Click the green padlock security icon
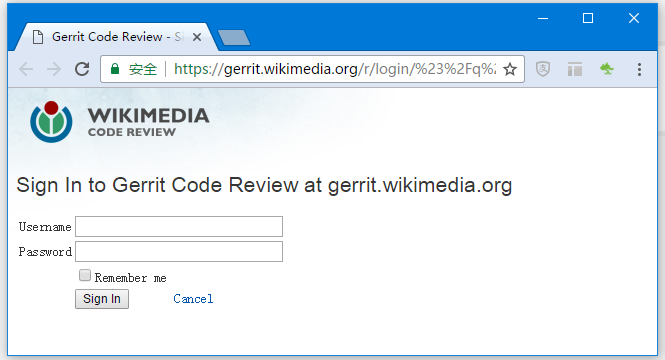 [x=115, y=69]
